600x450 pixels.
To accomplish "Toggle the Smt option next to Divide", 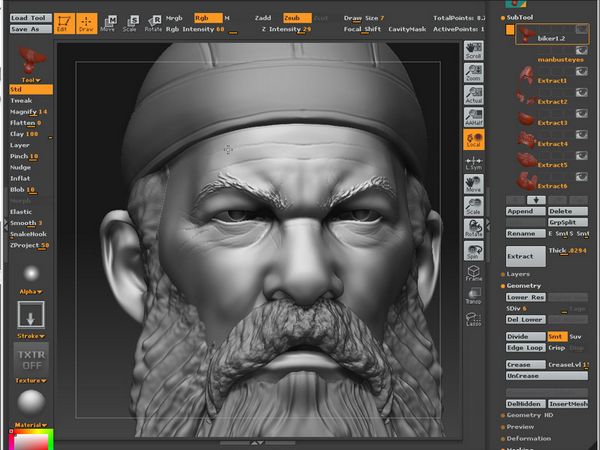I will point(555,336).
